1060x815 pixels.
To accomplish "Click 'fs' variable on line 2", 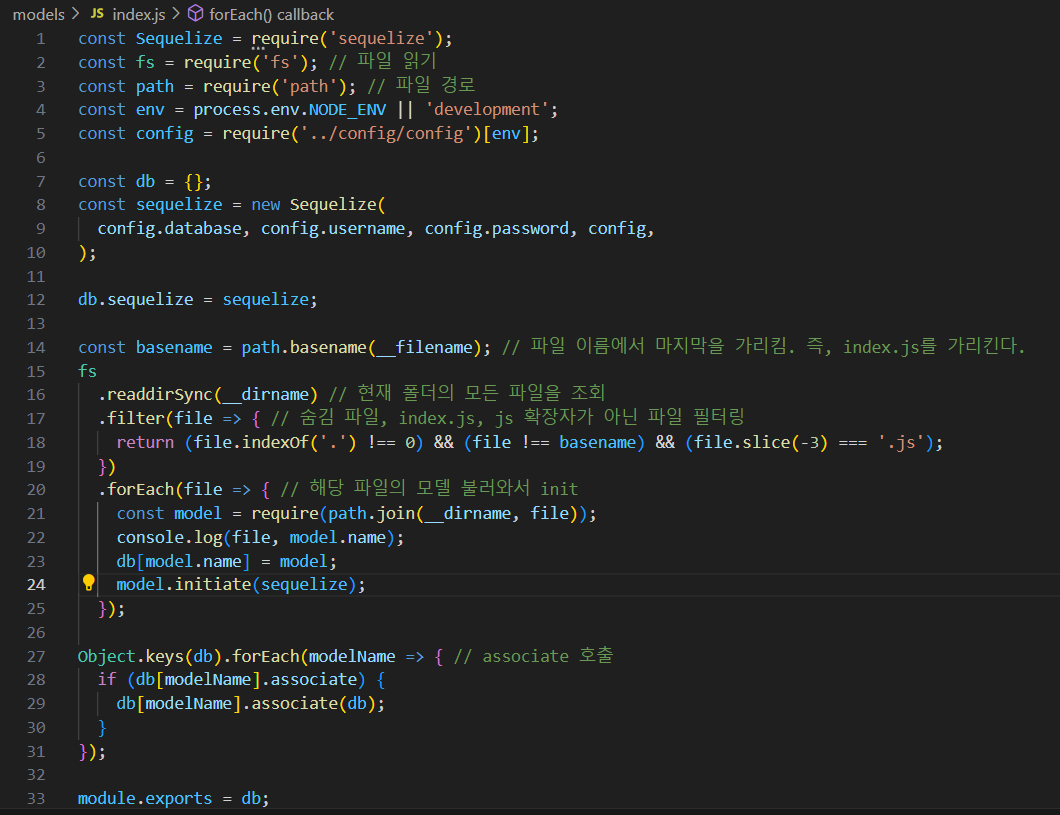I will (x=145, y=62).
